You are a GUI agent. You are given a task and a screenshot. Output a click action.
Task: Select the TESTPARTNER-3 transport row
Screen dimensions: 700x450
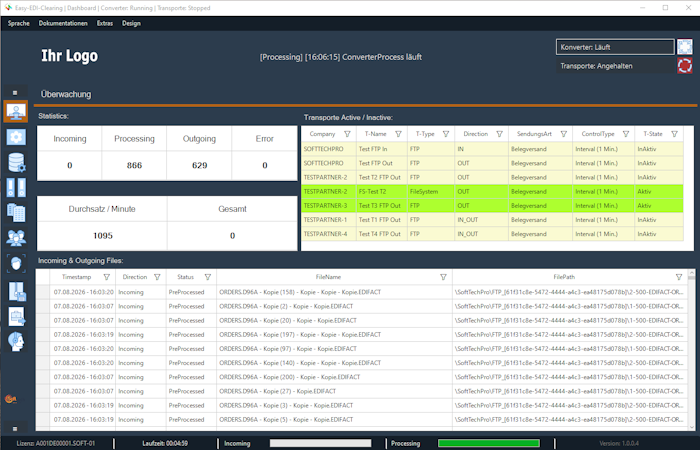492,205
